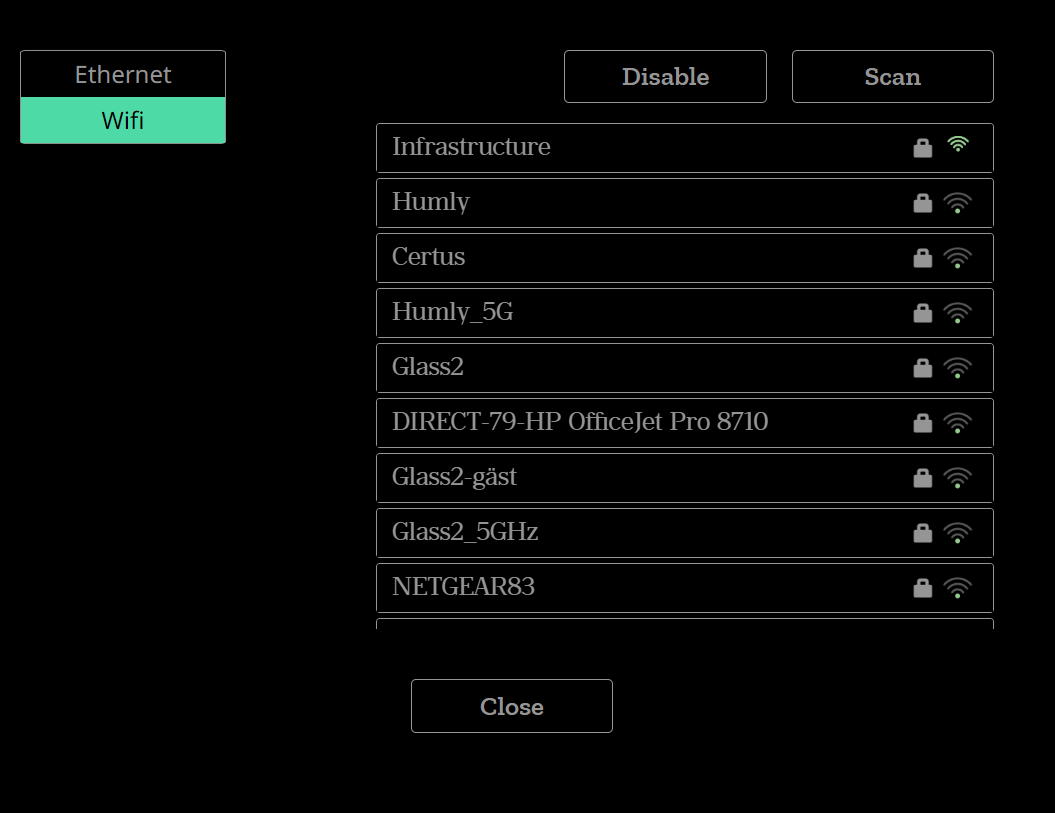The width and height of the screenshot is (1055, 813).
Task: Click the lock icon for Certus
Action: point(923,258)
